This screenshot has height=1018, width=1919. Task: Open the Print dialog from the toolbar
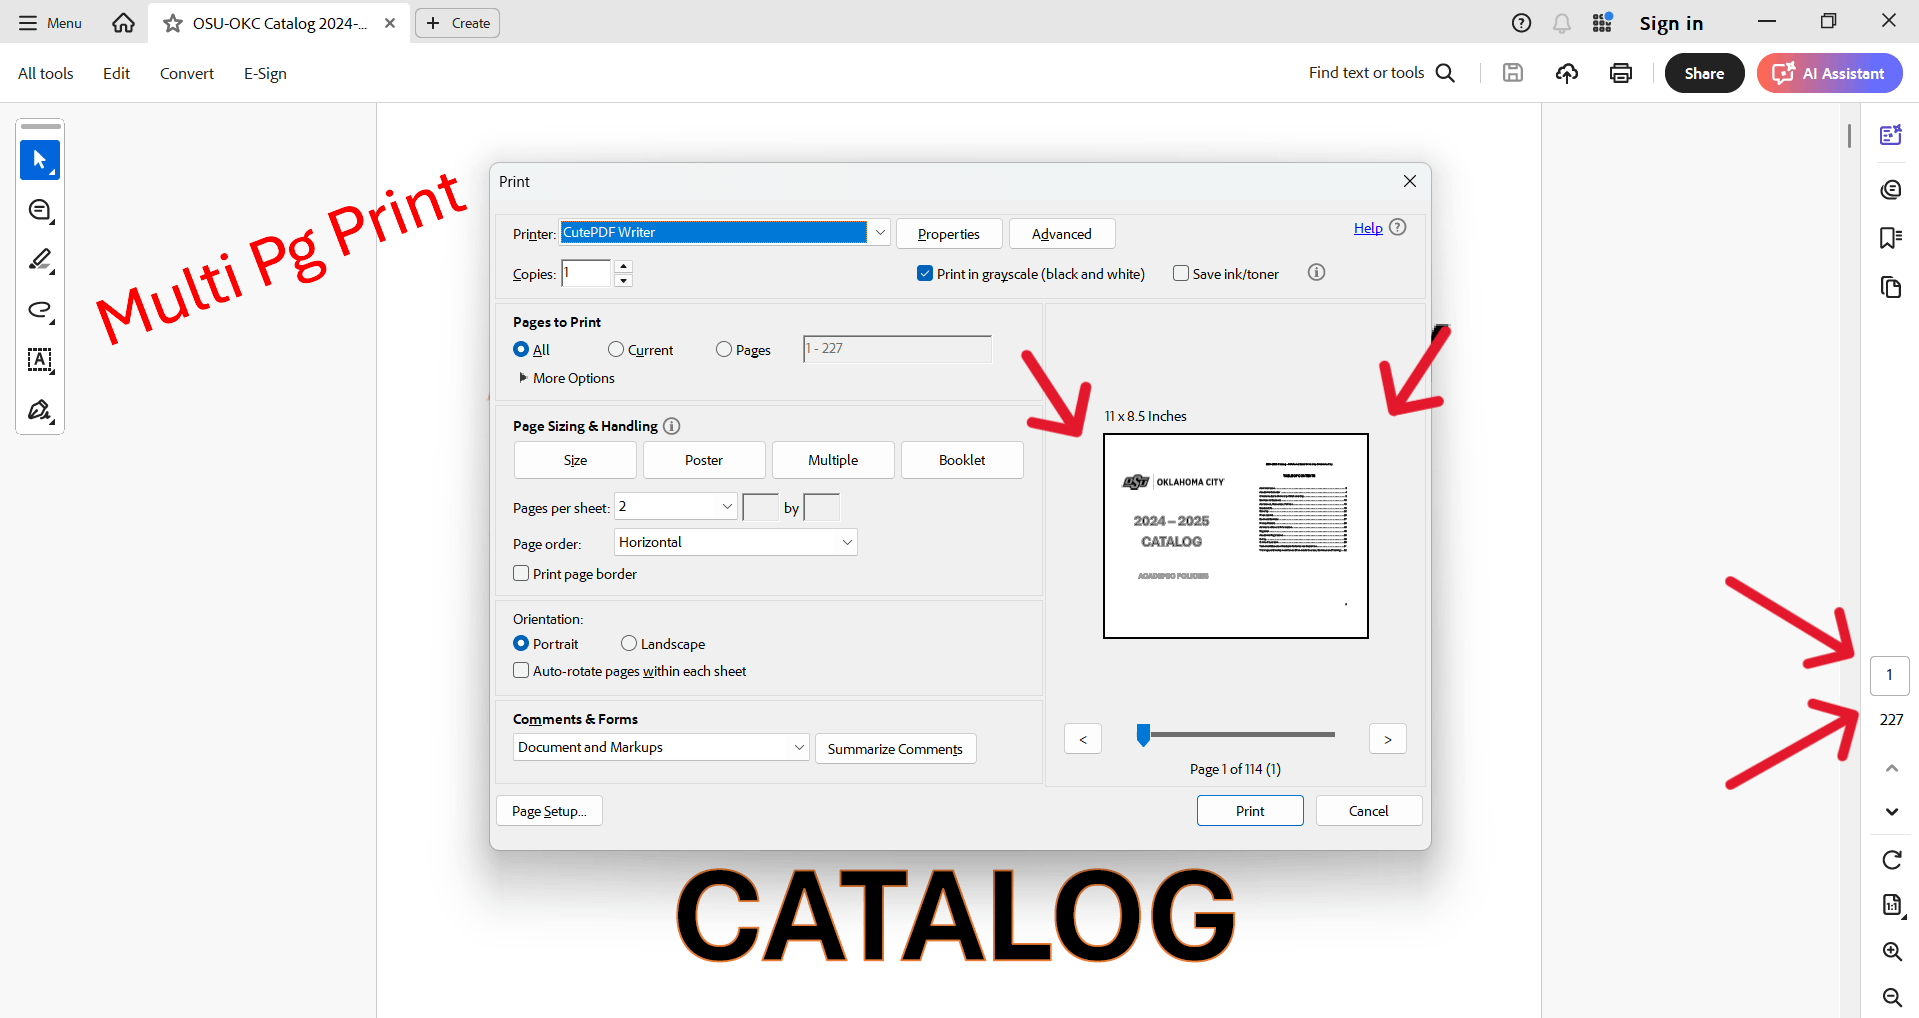[1620, 72]
